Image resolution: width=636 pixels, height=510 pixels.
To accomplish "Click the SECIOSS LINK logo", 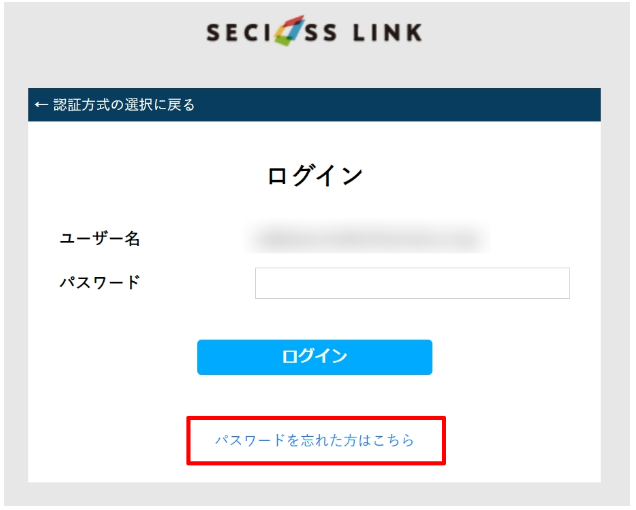I will 314,31.
